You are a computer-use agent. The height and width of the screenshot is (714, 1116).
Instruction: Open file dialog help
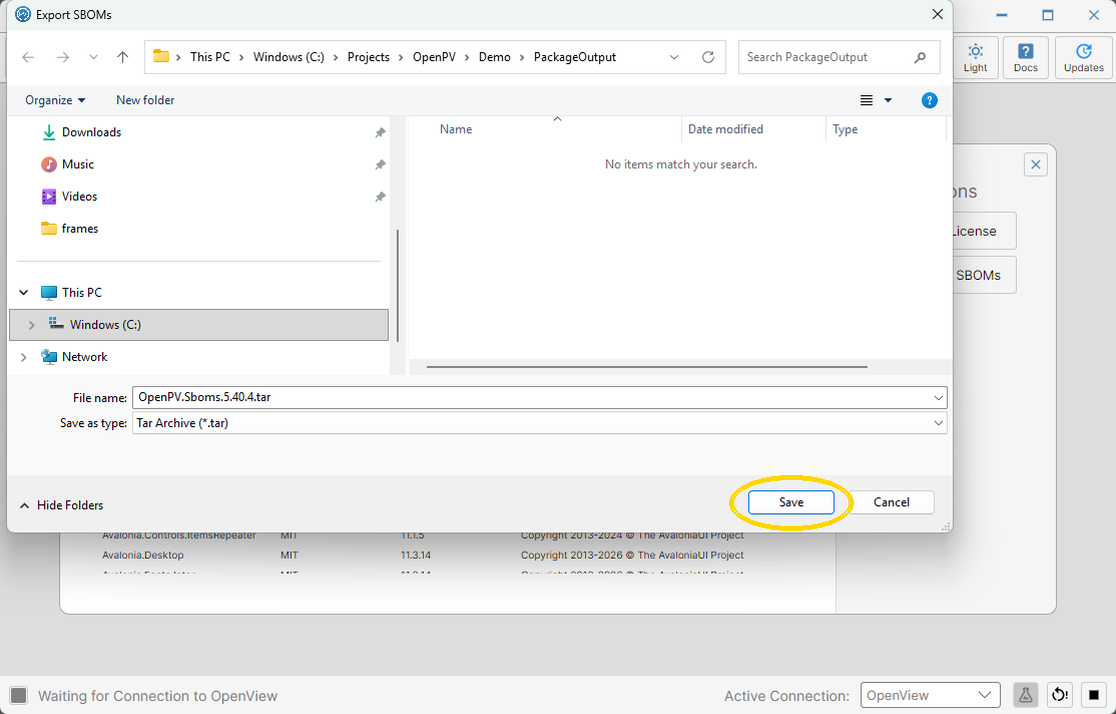tap(929, 100)
